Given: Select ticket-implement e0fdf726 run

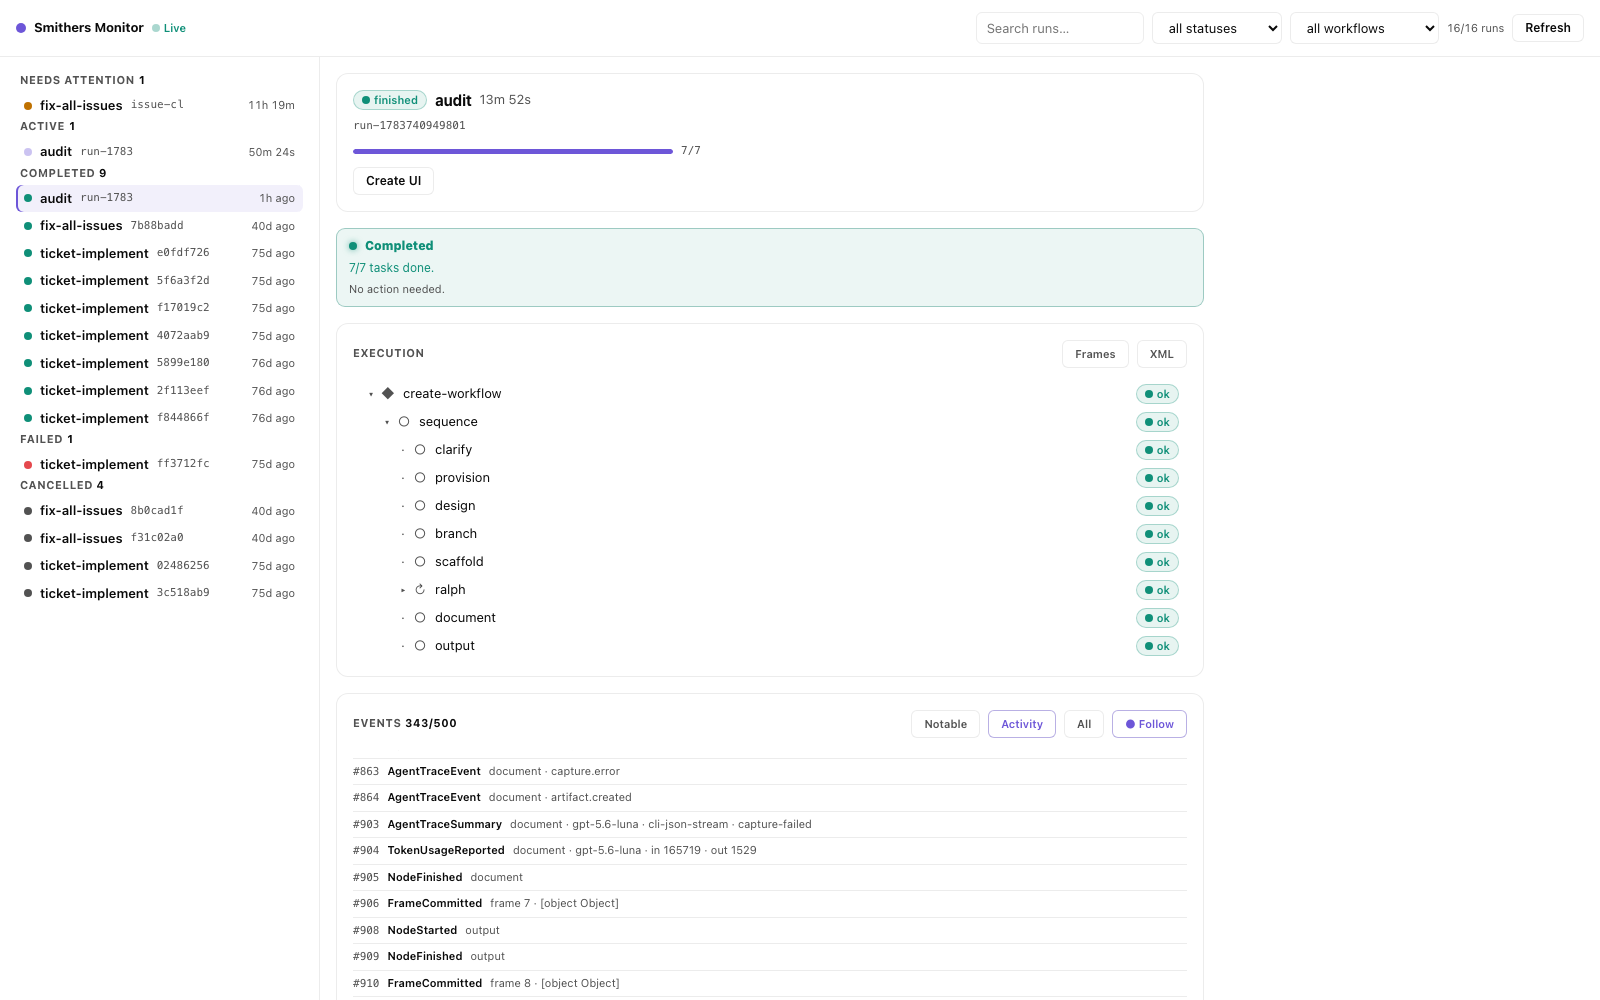Looking at the screenshot, I should 160,253.
